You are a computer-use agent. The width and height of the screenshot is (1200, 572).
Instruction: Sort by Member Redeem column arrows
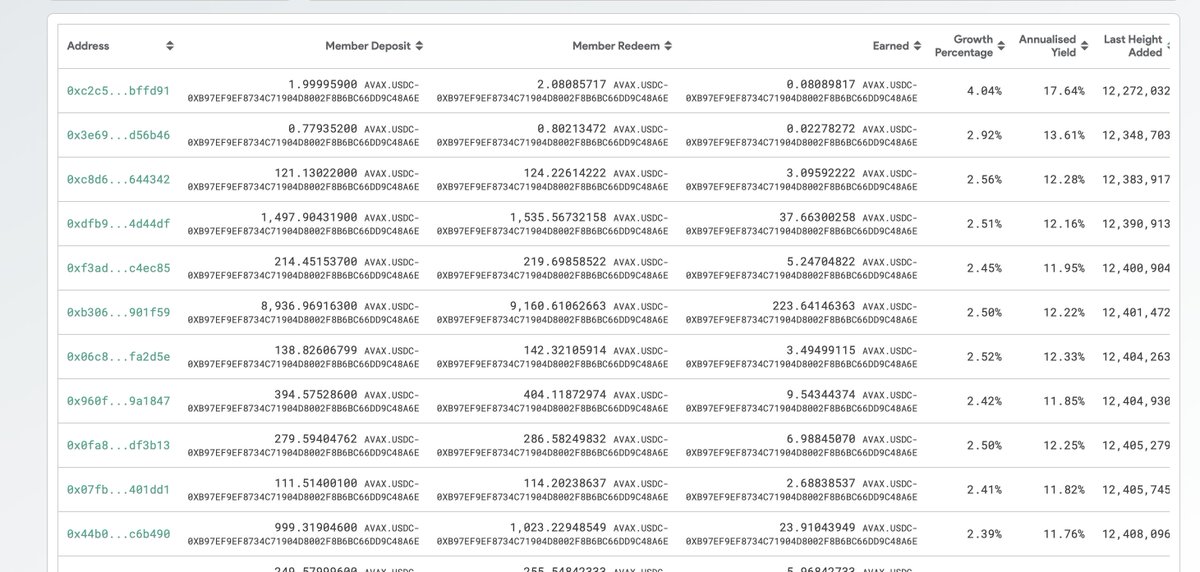tap(668, 46)
